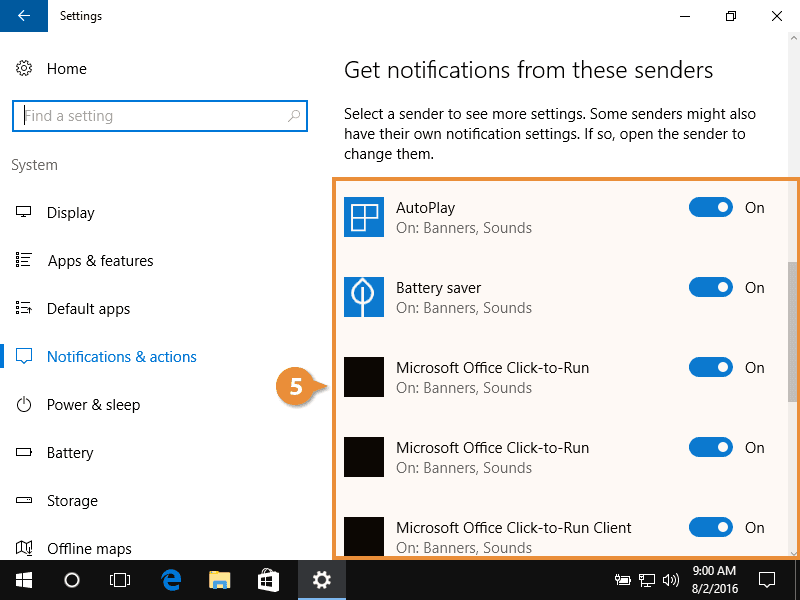Click the Offline maps icon
This screenshot has width=800, height=600.
pyautogui.click(x=23, y=548)
